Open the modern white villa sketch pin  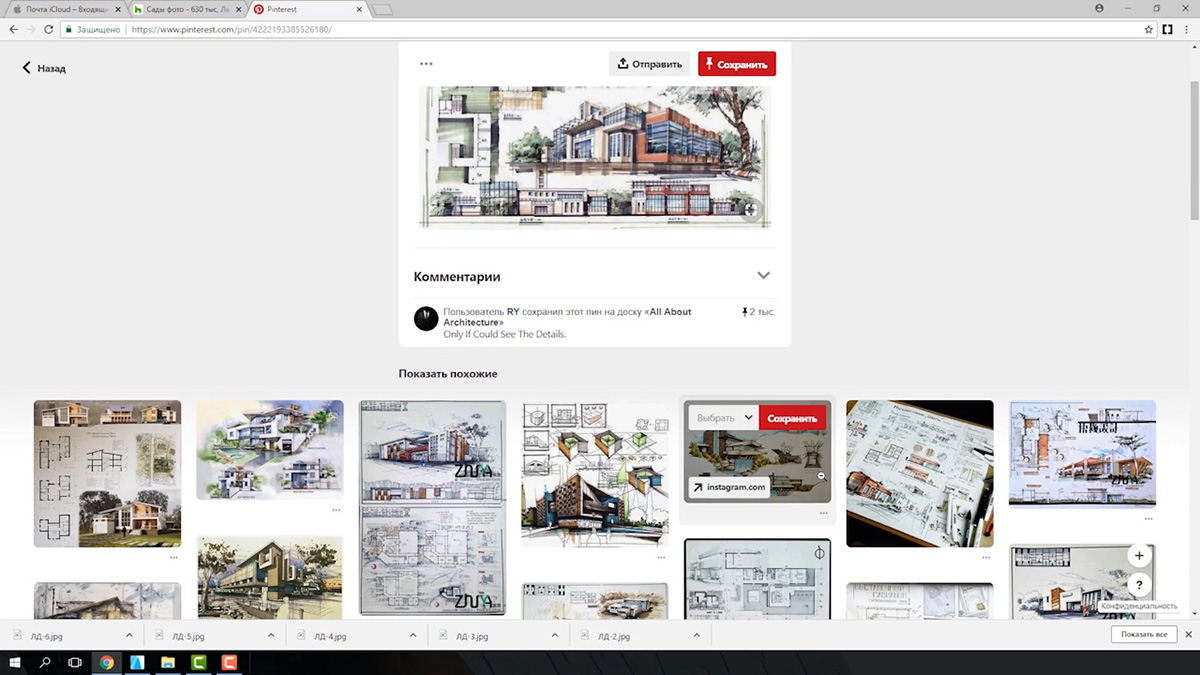point(270,450)
